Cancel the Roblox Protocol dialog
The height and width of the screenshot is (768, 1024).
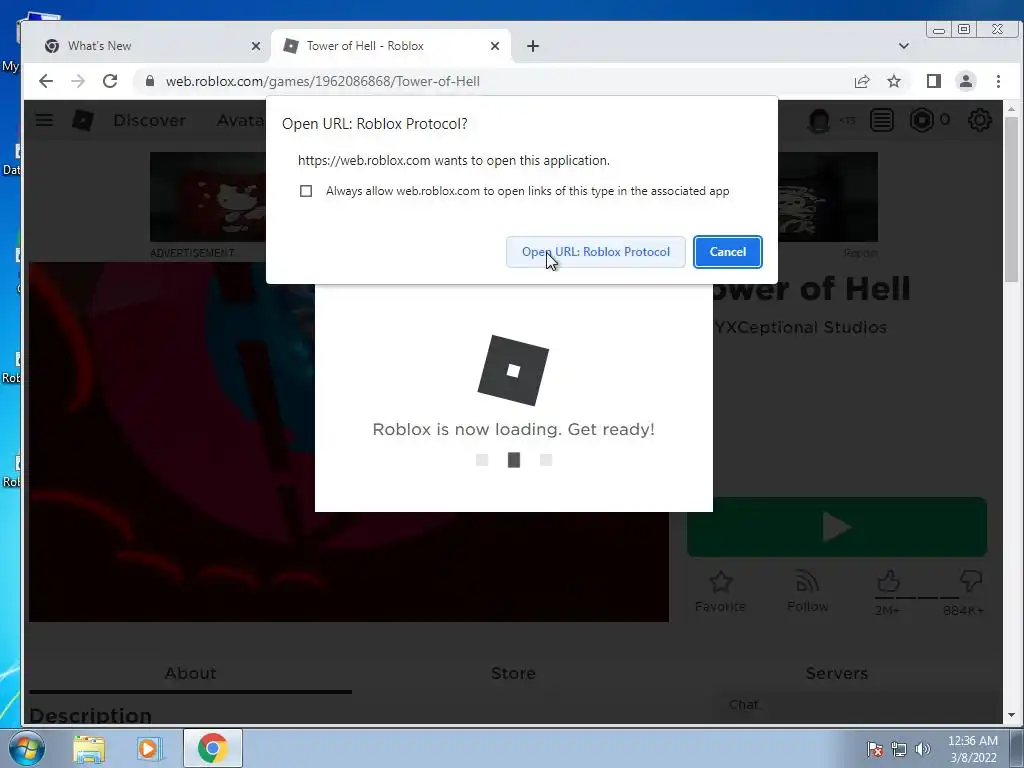(x=728, y=252)
